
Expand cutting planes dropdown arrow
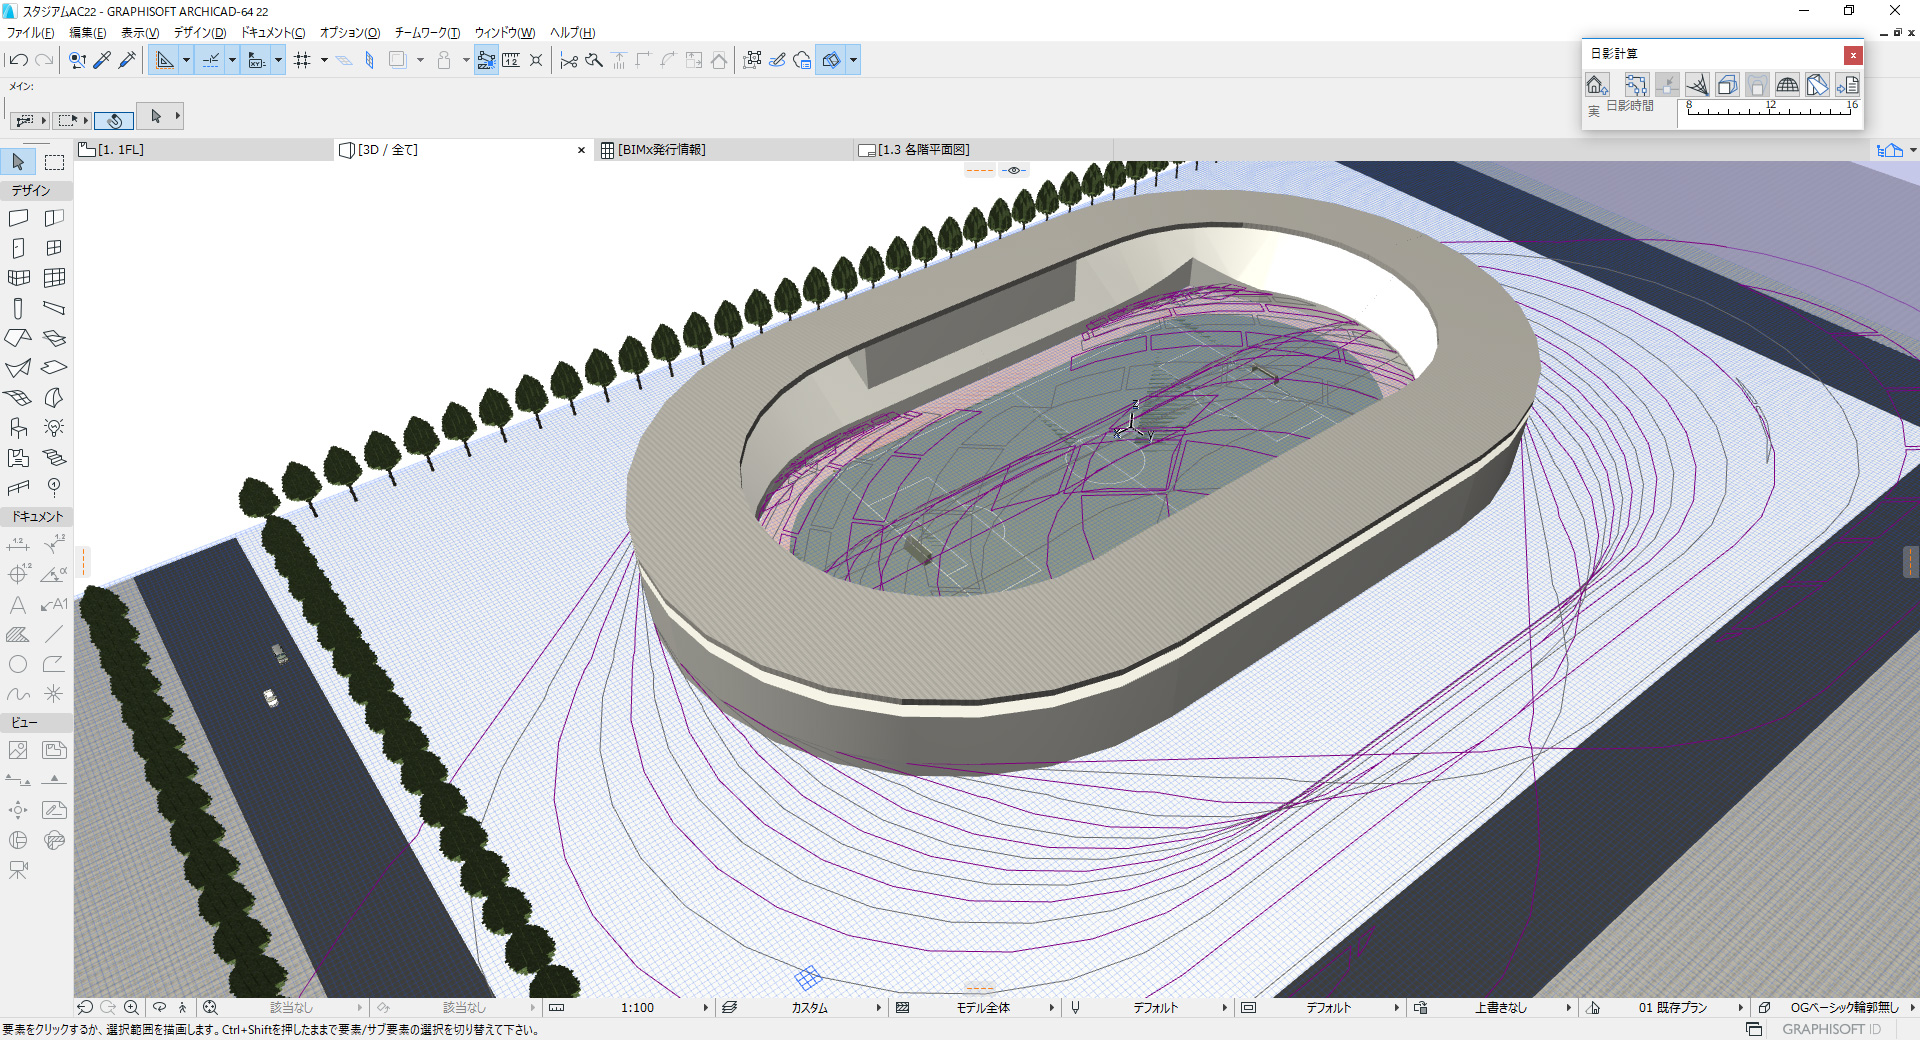point(853,60)
